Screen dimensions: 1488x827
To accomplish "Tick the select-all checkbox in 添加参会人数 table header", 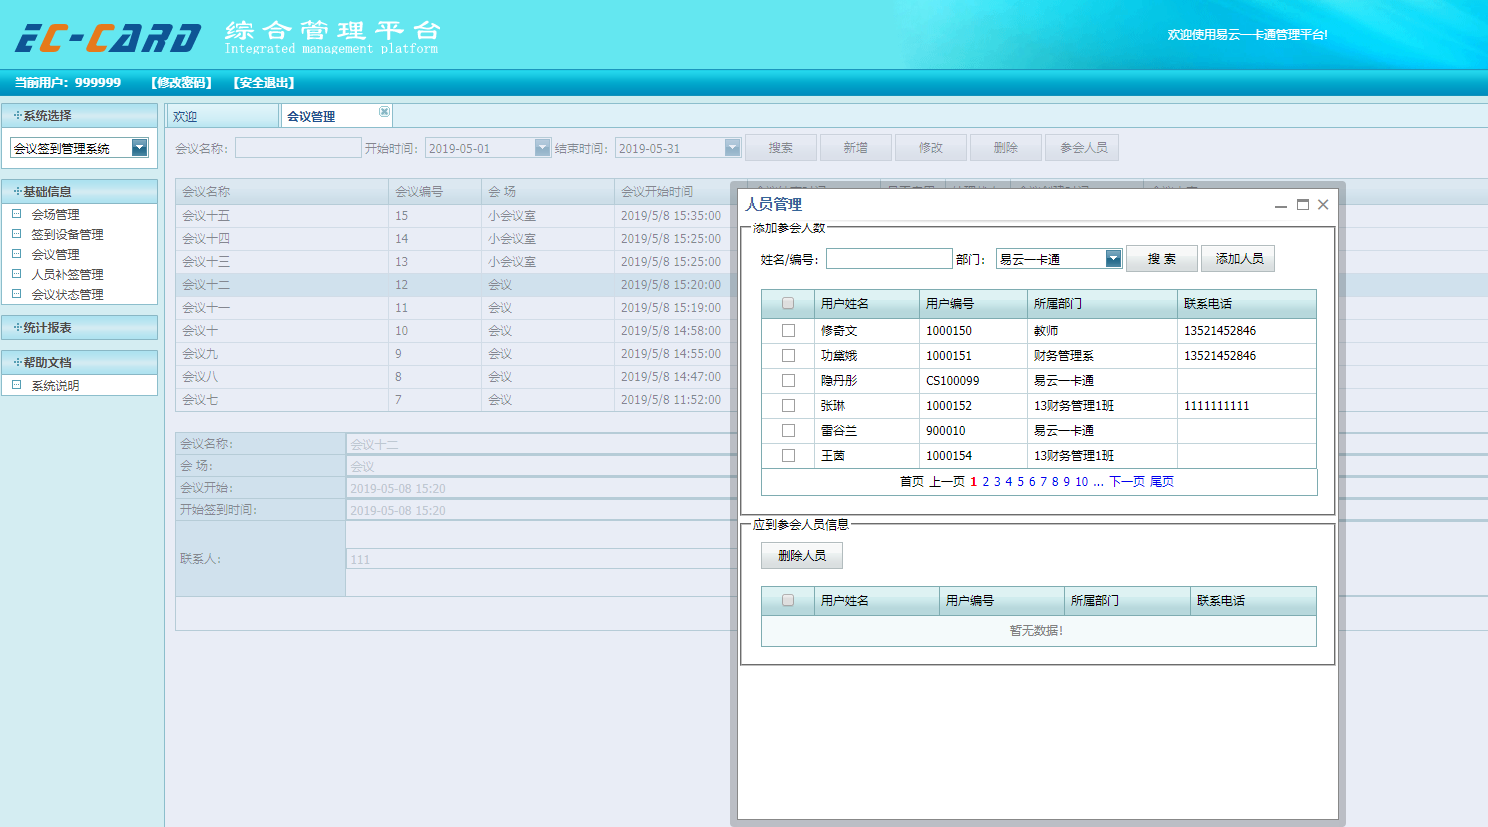I will (x=788, y=303).
